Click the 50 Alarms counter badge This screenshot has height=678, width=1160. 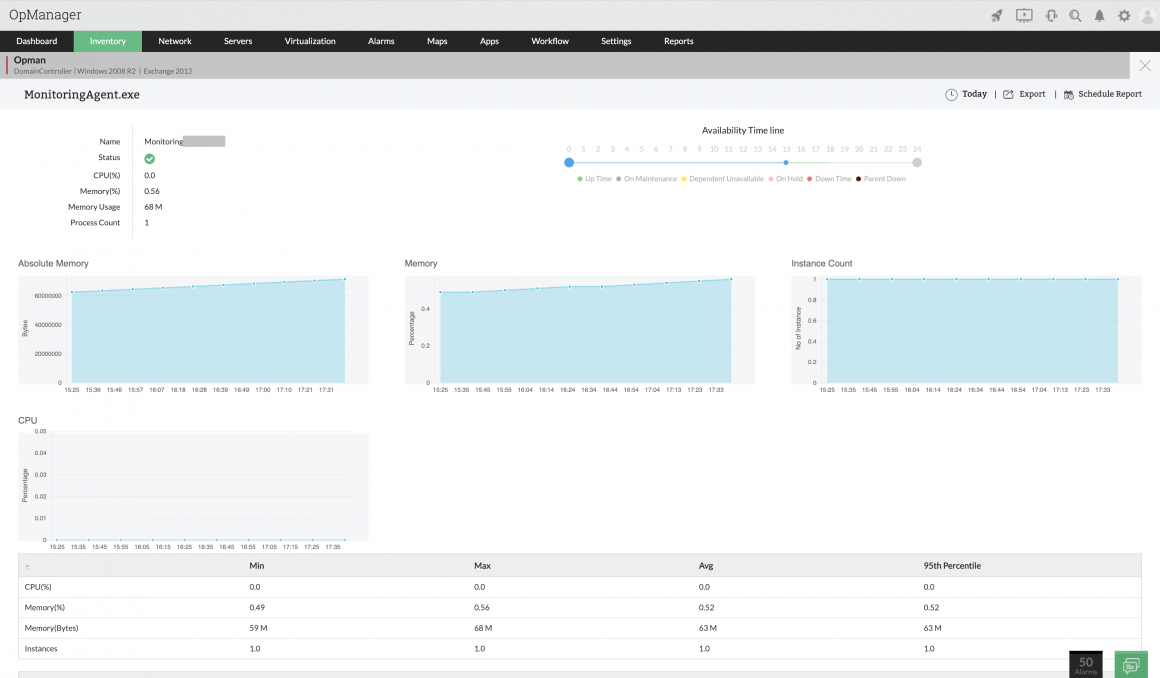click(1085, 664)
